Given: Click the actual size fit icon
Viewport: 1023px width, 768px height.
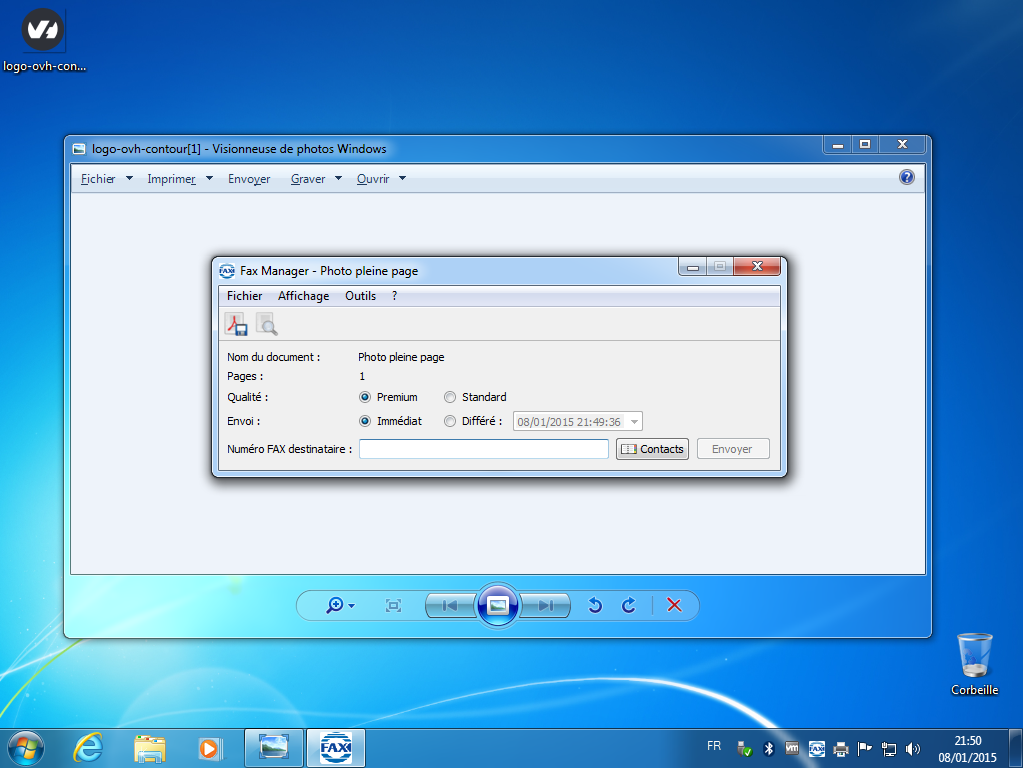Looking at the screenshot, I should (393, 605).
